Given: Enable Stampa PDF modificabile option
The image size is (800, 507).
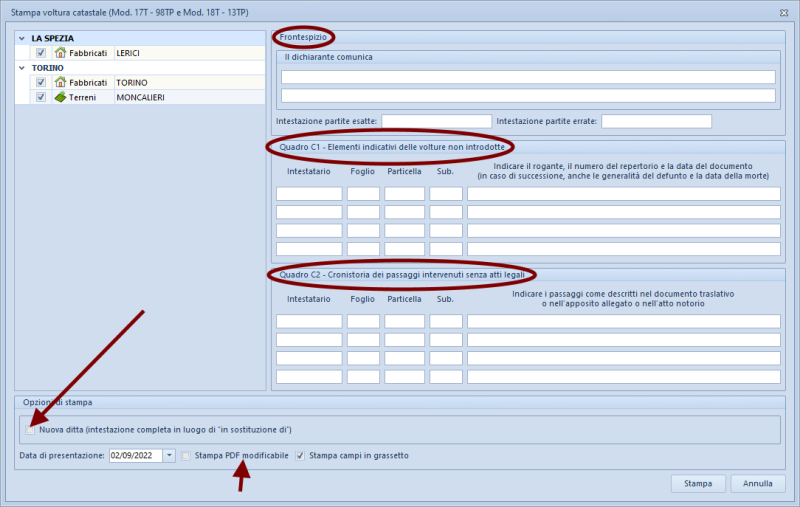Looking at the screenshot, I should (x=186, y=455).
